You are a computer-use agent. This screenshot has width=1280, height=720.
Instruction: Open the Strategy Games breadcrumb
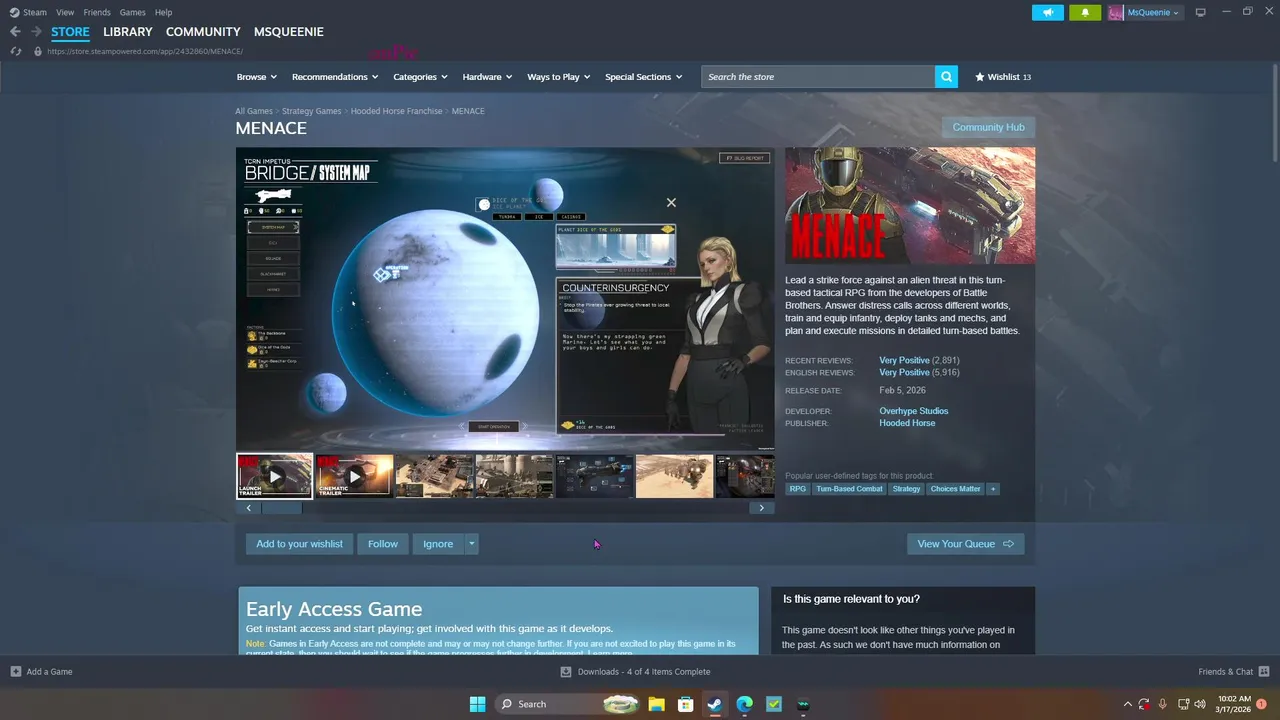[311, 111]
